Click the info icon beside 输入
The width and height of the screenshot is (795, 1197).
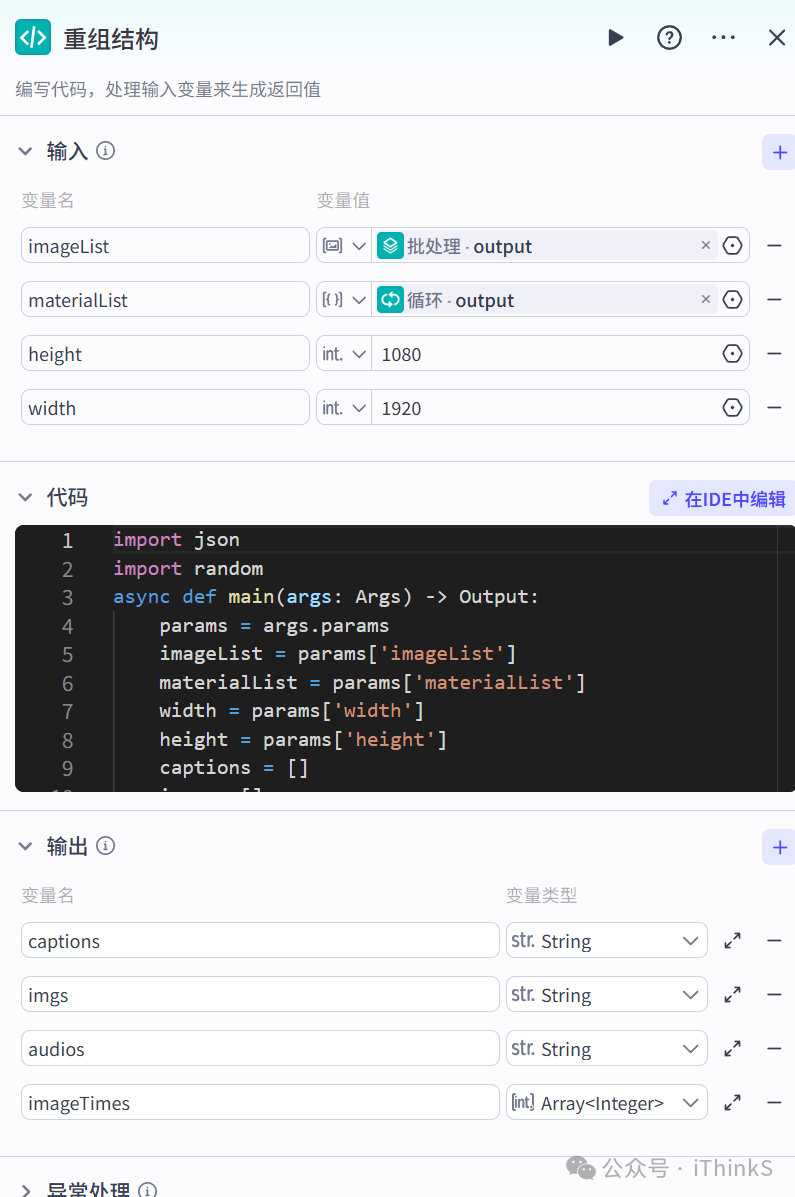pos(105,151)
